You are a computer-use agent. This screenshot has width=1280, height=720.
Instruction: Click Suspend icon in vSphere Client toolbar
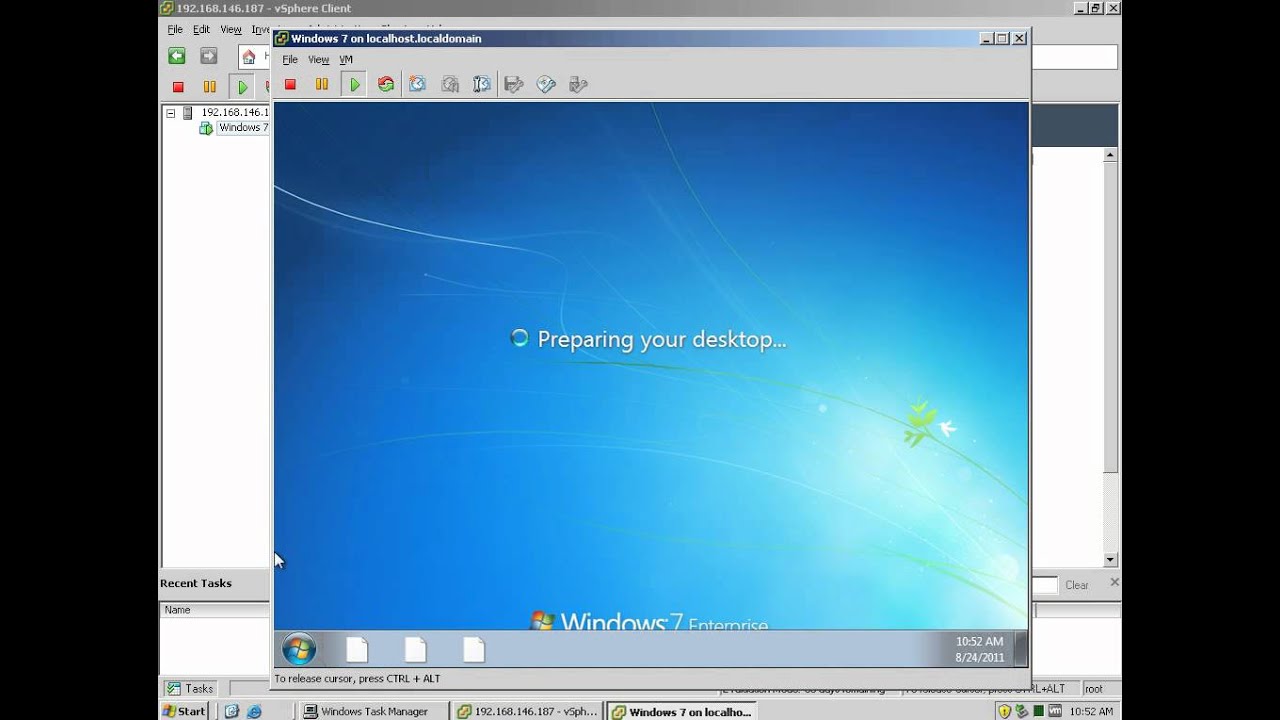point(210,87)
